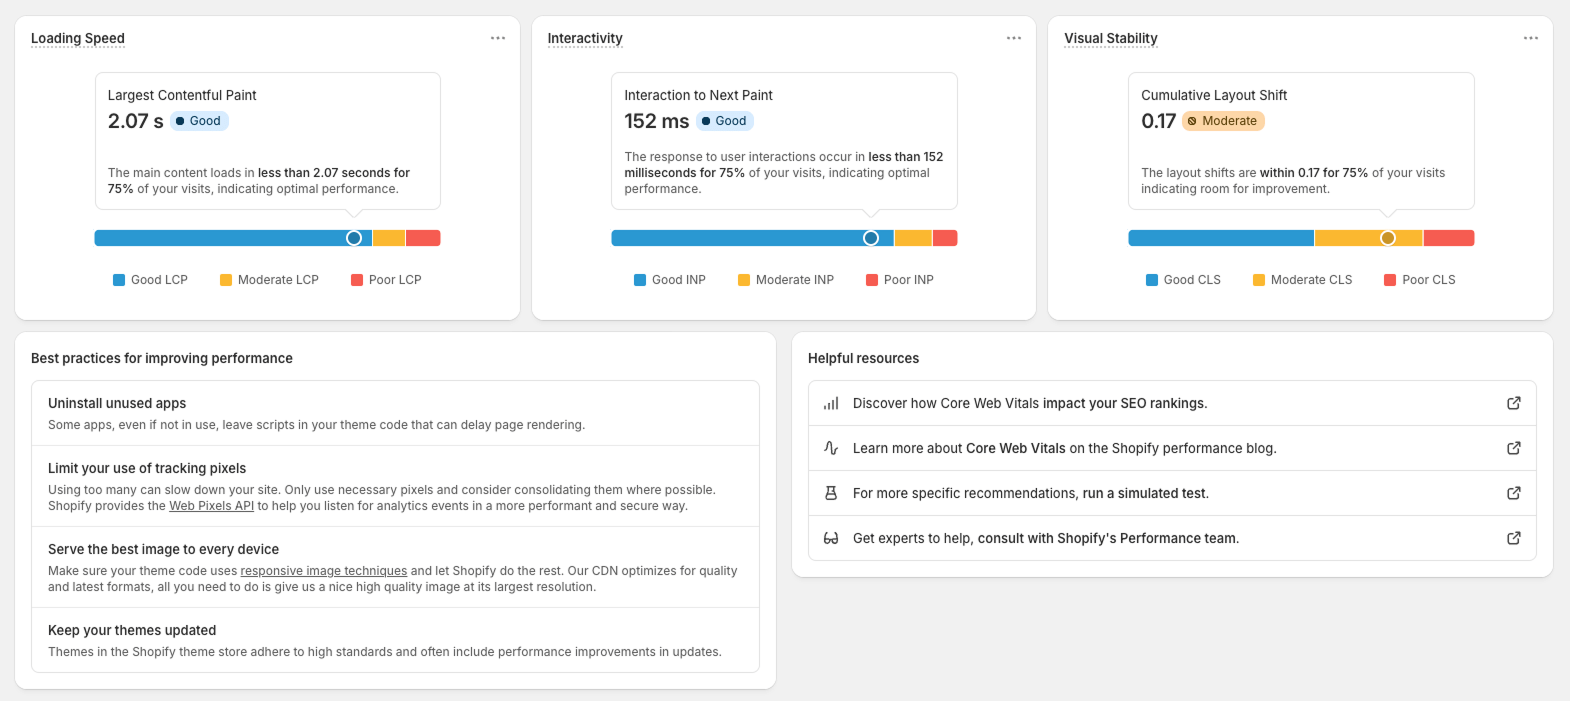Screen dimensions: 1570x701
Task: Open the responsive image techniques link
Action: (x=324, y=571)
